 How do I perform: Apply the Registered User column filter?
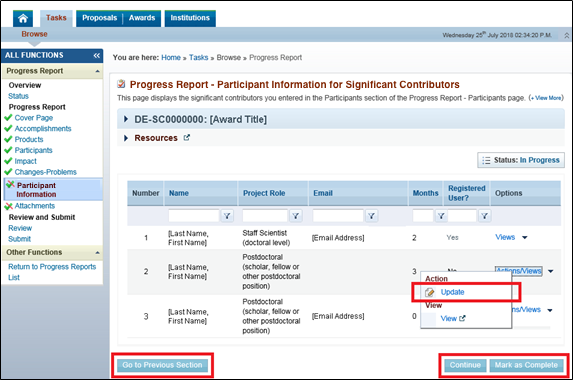click(x=485, y=216)
